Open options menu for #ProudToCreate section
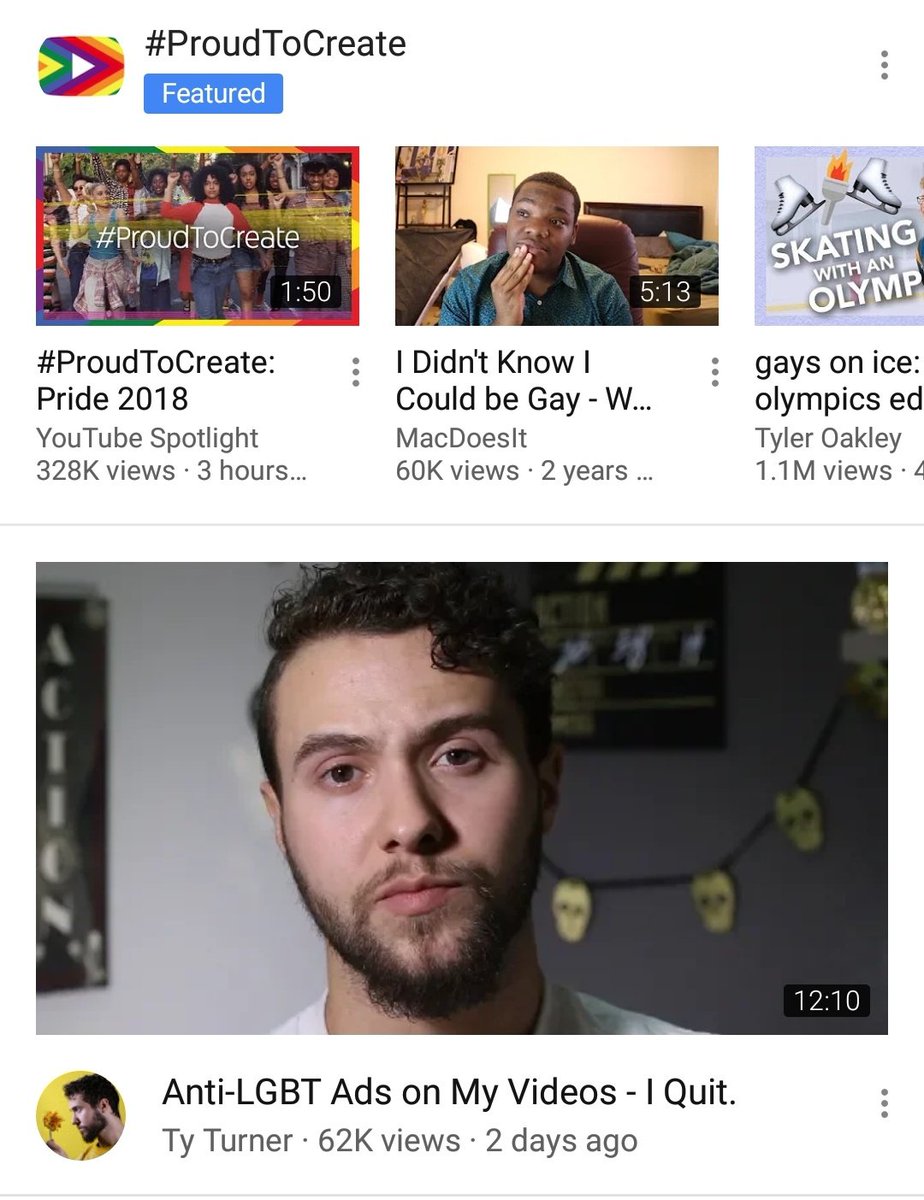Image resolution: width=924 pixels, height=1200 pixels. tap(884, 65)
